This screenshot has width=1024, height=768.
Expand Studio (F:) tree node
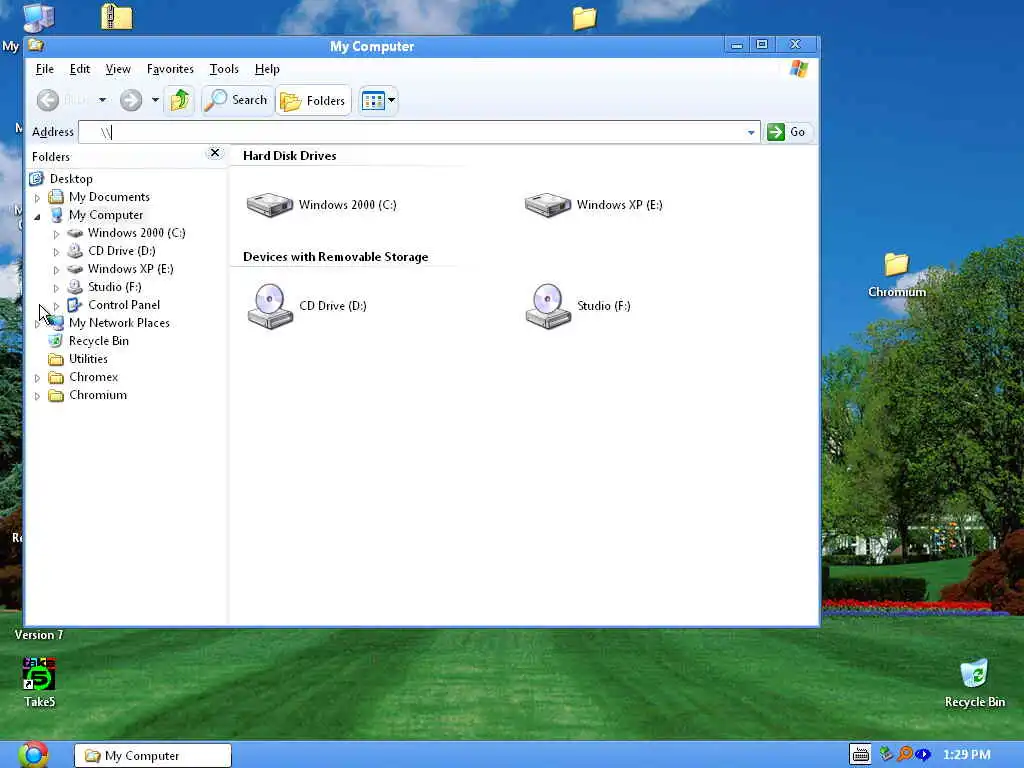pos(56,287)
